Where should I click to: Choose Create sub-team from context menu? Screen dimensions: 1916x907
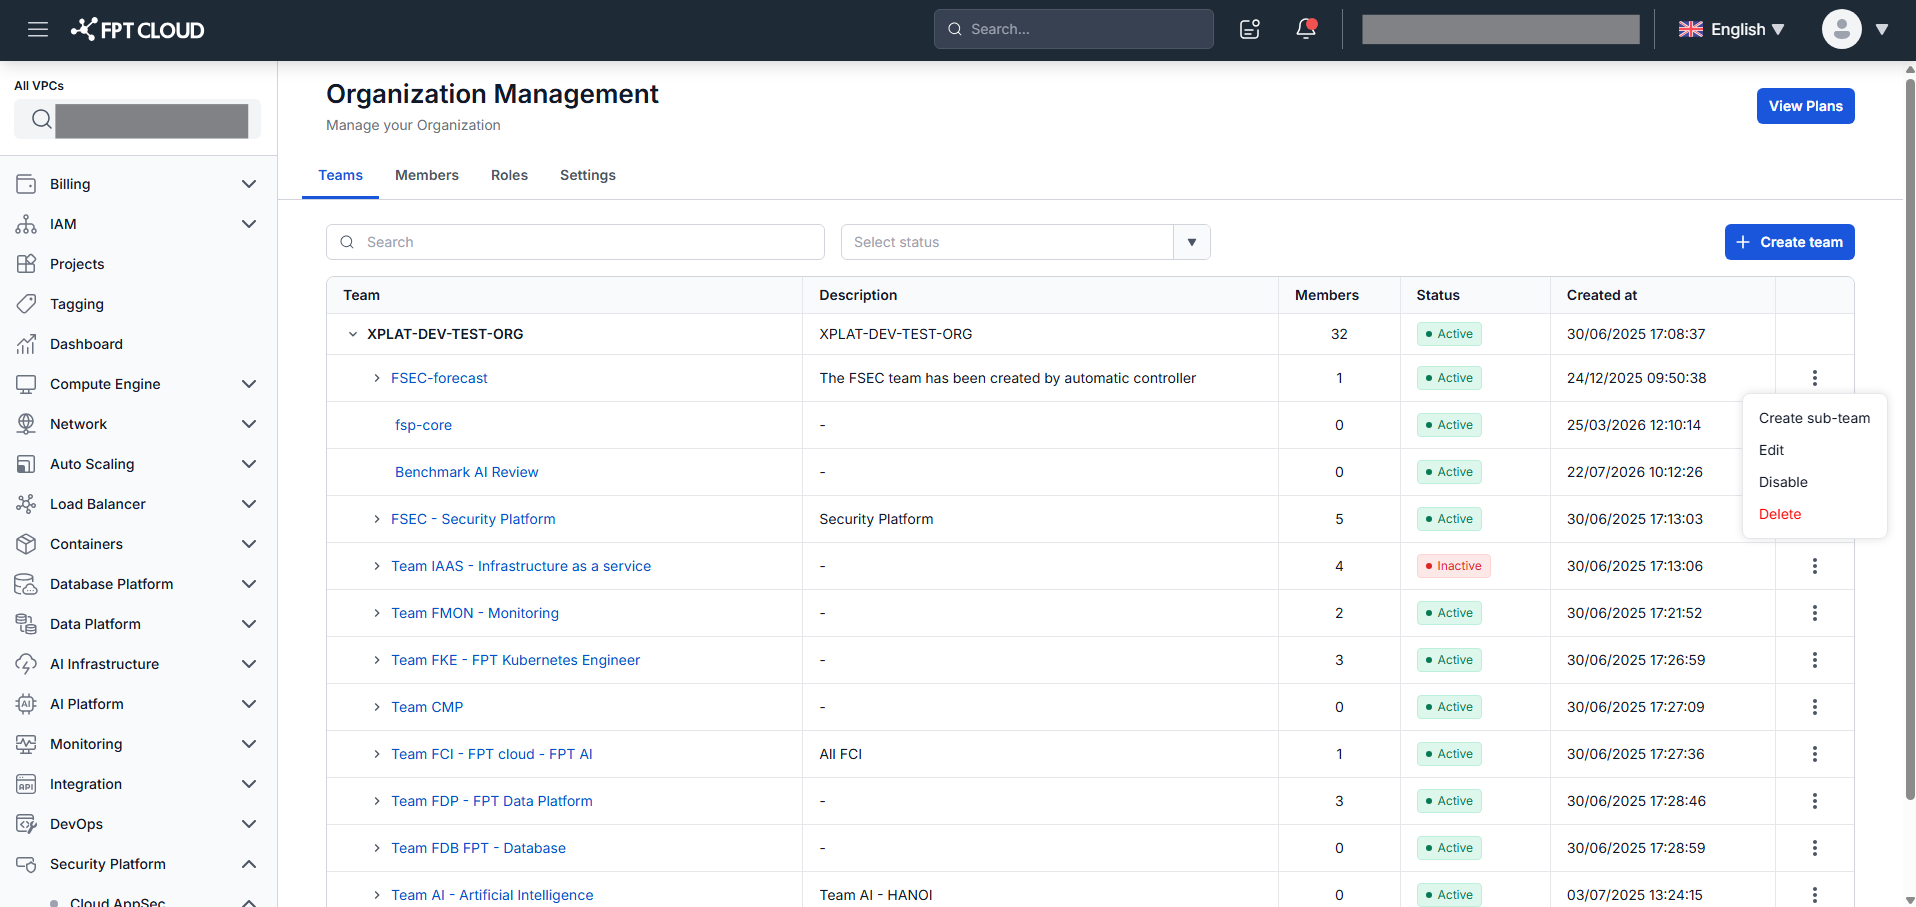click(1814, 418)
